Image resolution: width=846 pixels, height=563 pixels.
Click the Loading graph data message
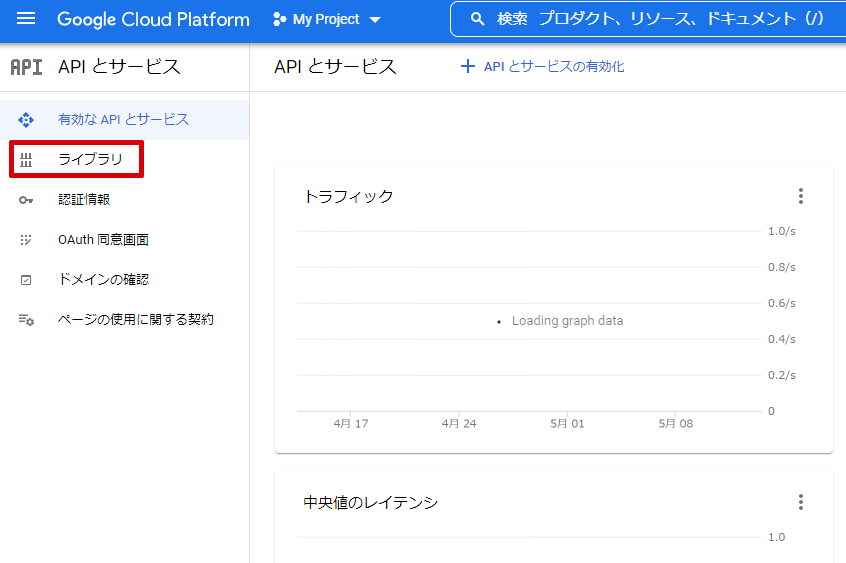[x=567, y=321]
